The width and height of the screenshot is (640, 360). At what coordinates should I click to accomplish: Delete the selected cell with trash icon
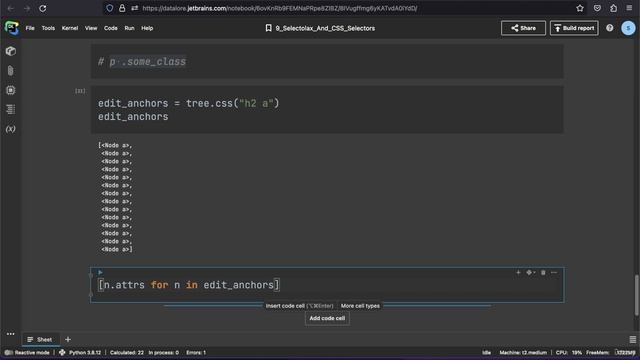[x=543, y=272]
